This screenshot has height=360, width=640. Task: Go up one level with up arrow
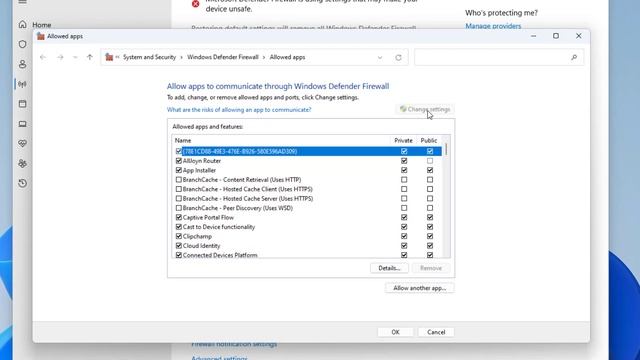[x=90, y=57]
